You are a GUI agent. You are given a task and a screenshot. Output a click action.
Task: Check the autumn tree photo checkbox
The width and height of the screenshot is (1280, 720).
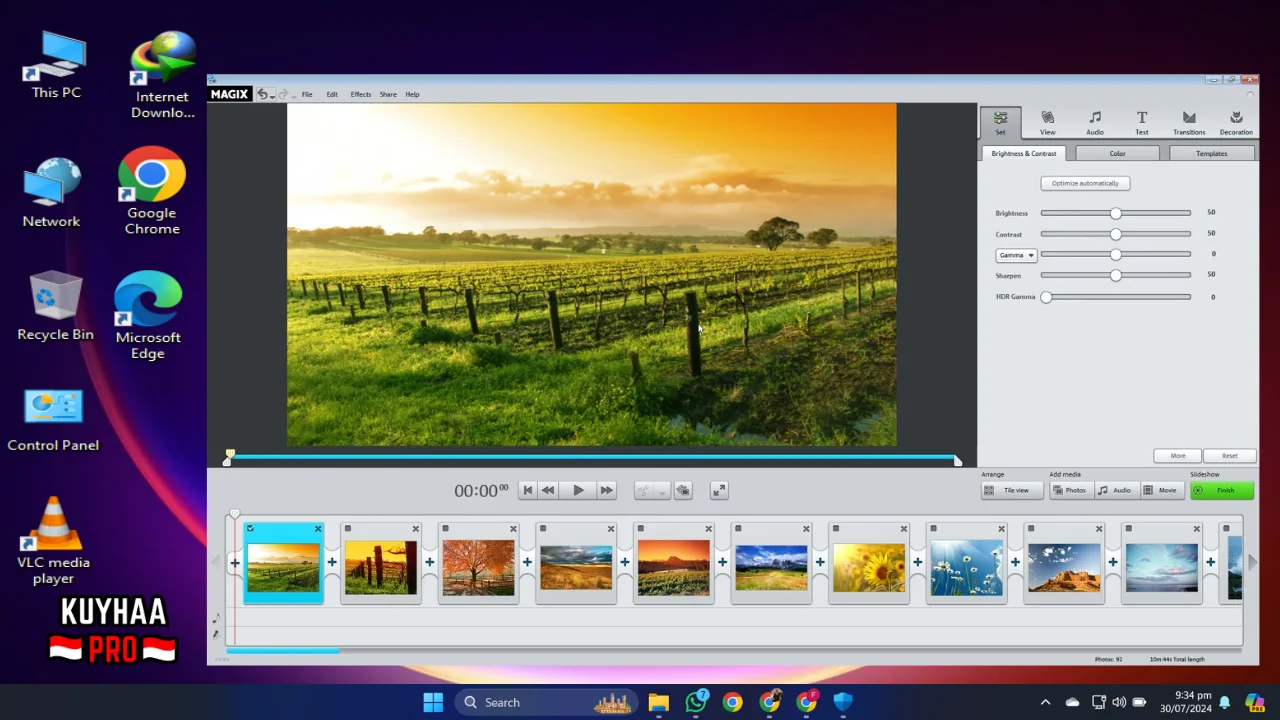point(445,529)
